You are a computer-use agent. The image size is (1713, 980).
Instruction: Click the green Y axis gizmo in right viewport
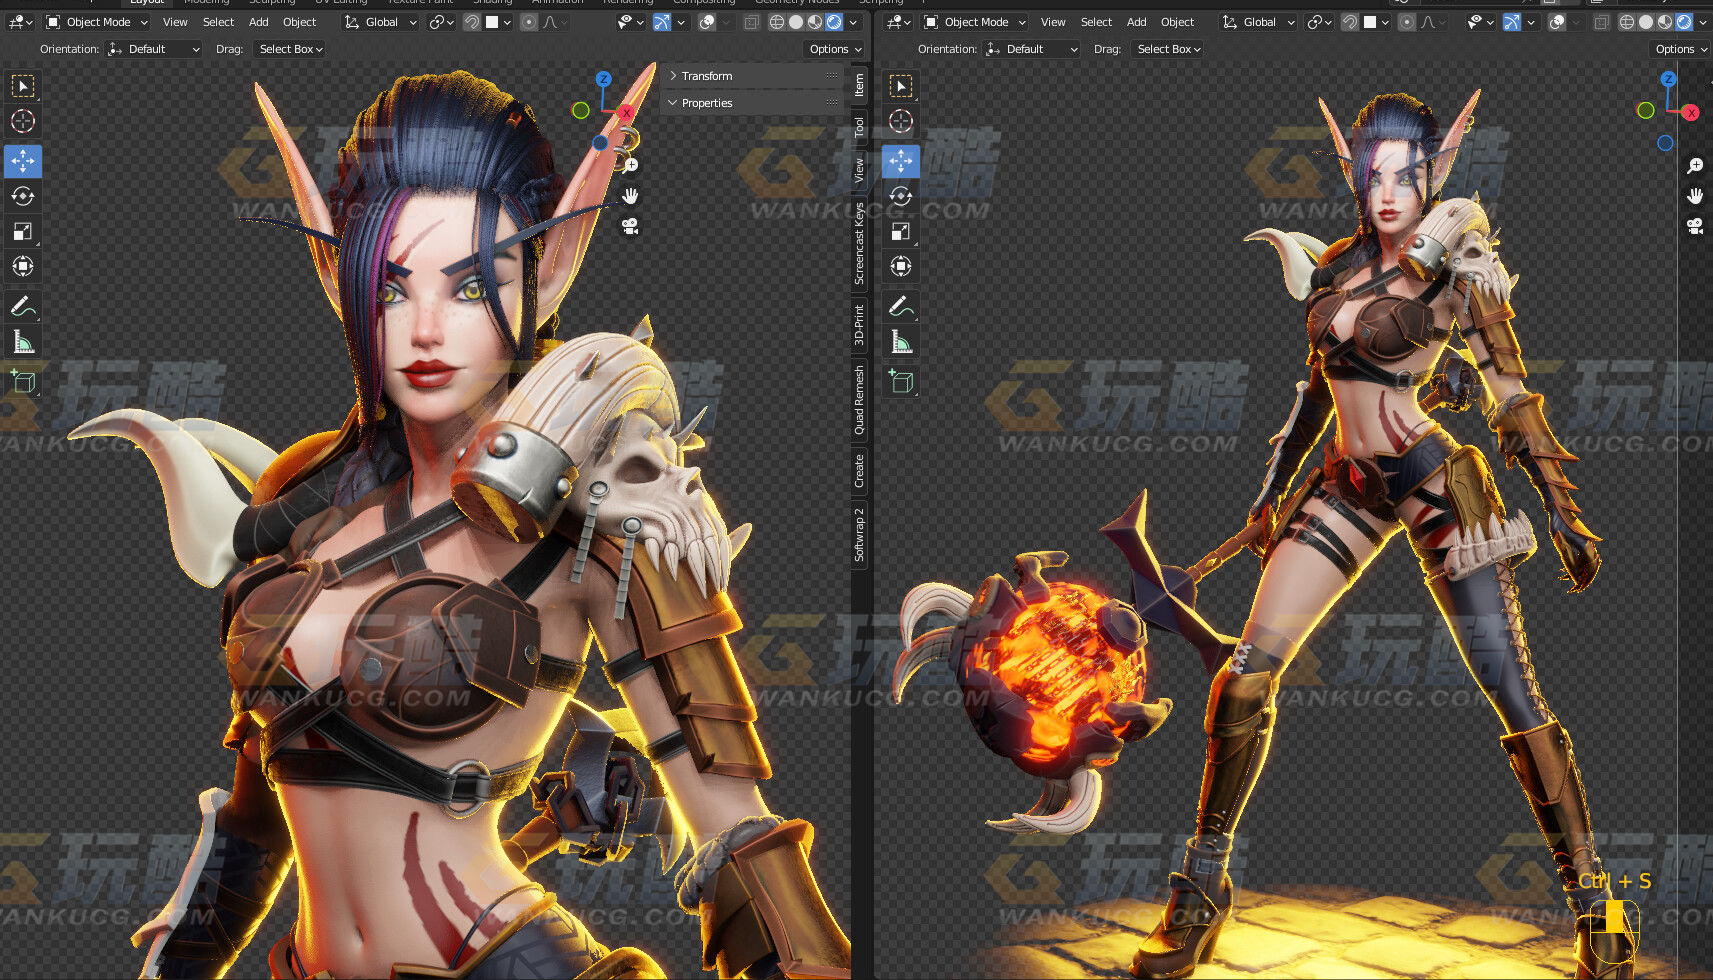tap(1645, 110)
